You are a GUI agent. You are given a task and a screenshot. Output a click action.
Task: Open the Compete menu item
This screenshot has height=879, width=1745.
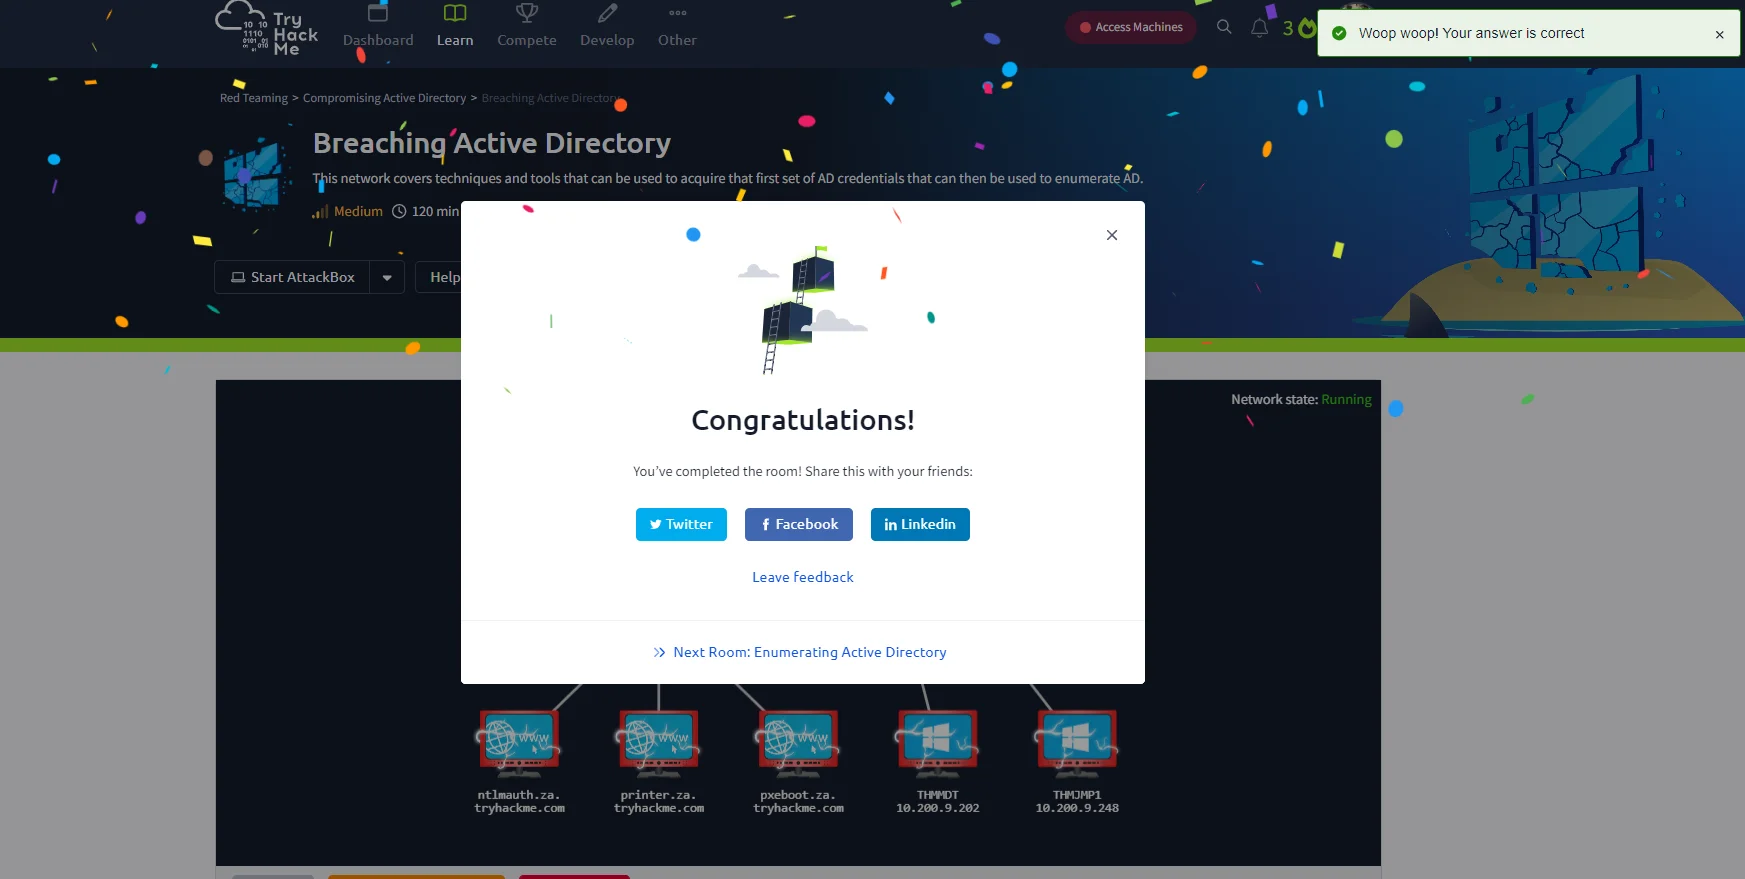pyautogui.click(x=527, y=27)
